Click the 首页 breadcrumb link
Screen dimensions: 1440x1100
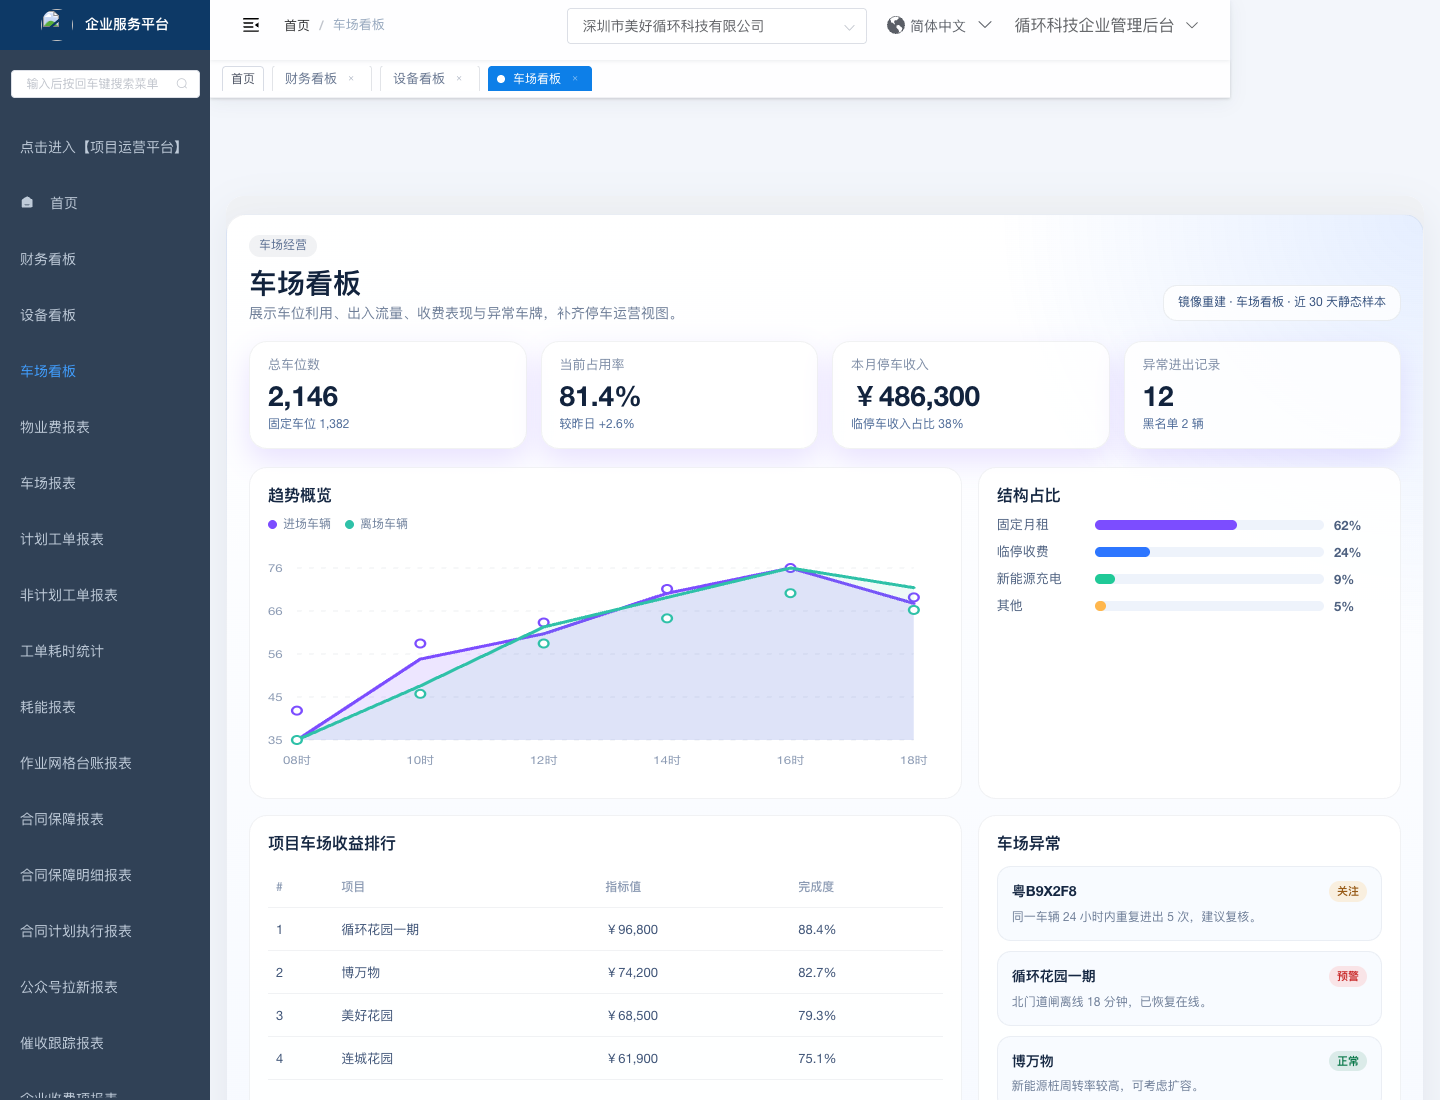297,25
